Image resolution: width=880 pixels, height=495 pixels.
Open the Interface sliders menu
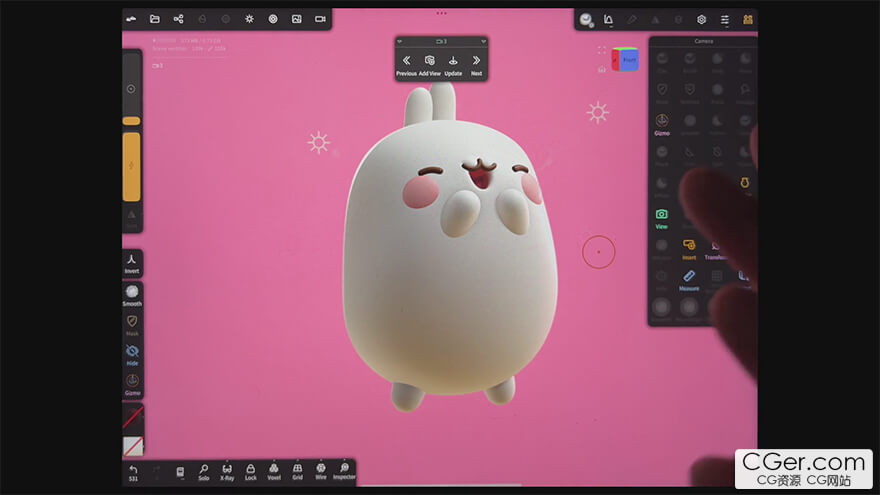(x=725, y=20)
